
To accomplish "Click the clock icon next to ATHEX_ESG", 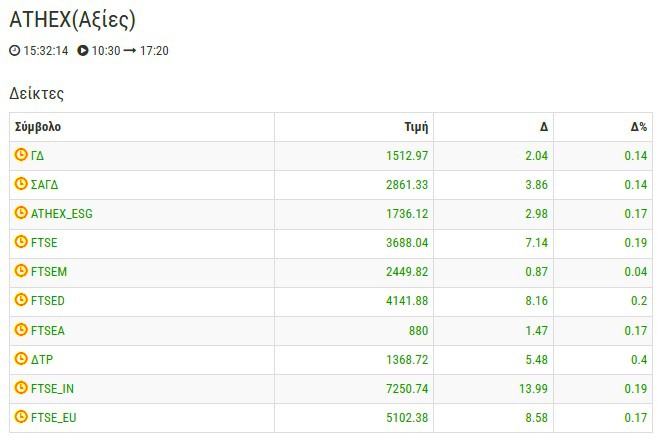I will pos(21,214).
